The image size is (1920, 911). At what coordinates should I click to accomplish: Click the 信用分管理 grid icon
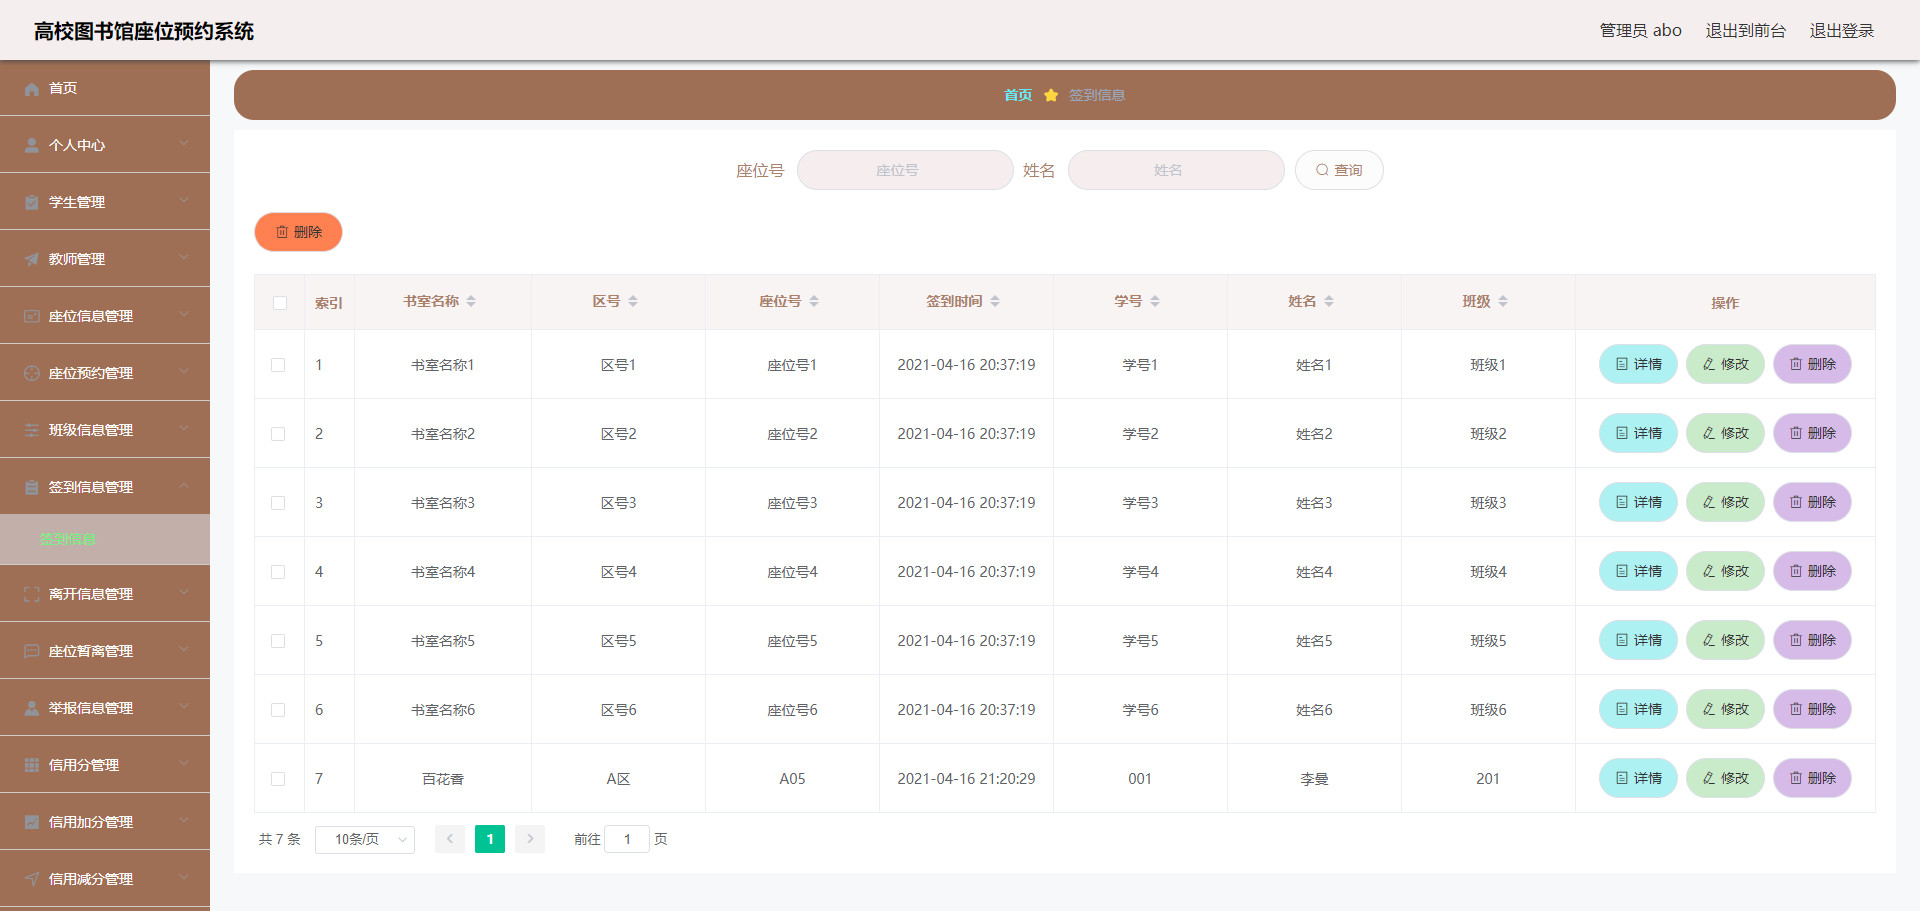click(32, 766)
